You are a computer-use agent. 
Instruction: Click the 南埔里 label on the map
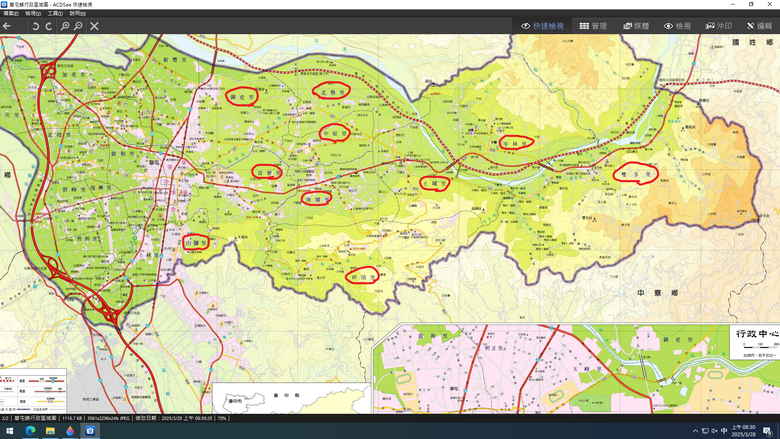317,199
